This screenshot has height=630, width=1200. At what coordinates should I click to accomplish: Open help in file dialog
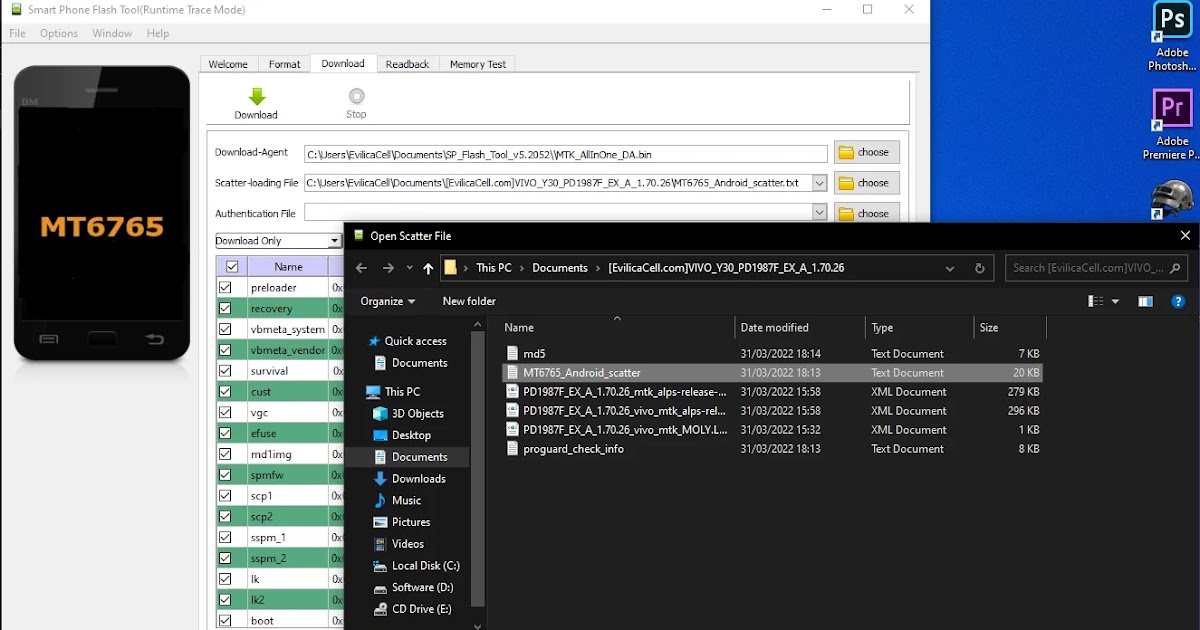point(1178,301)
